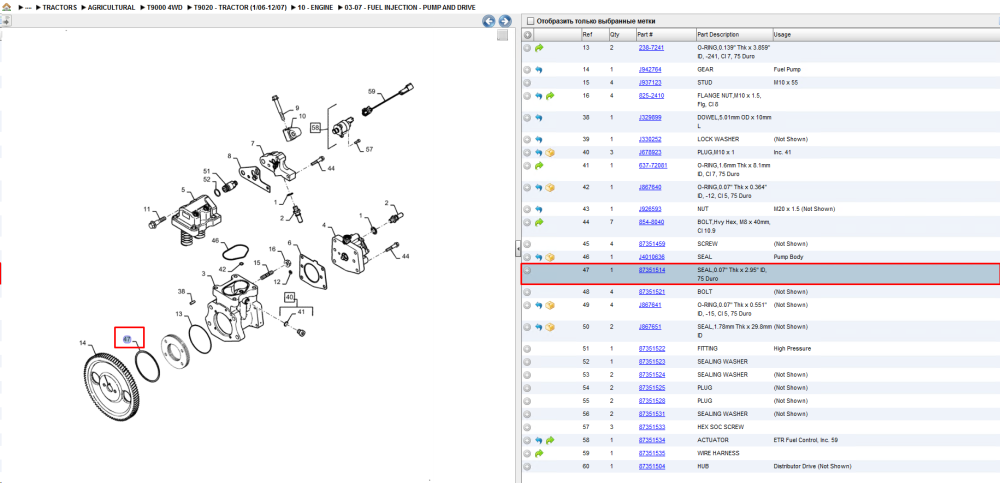The image size is (1000, 483).
Task: Open part number 87351514 link
Action: 652,270
